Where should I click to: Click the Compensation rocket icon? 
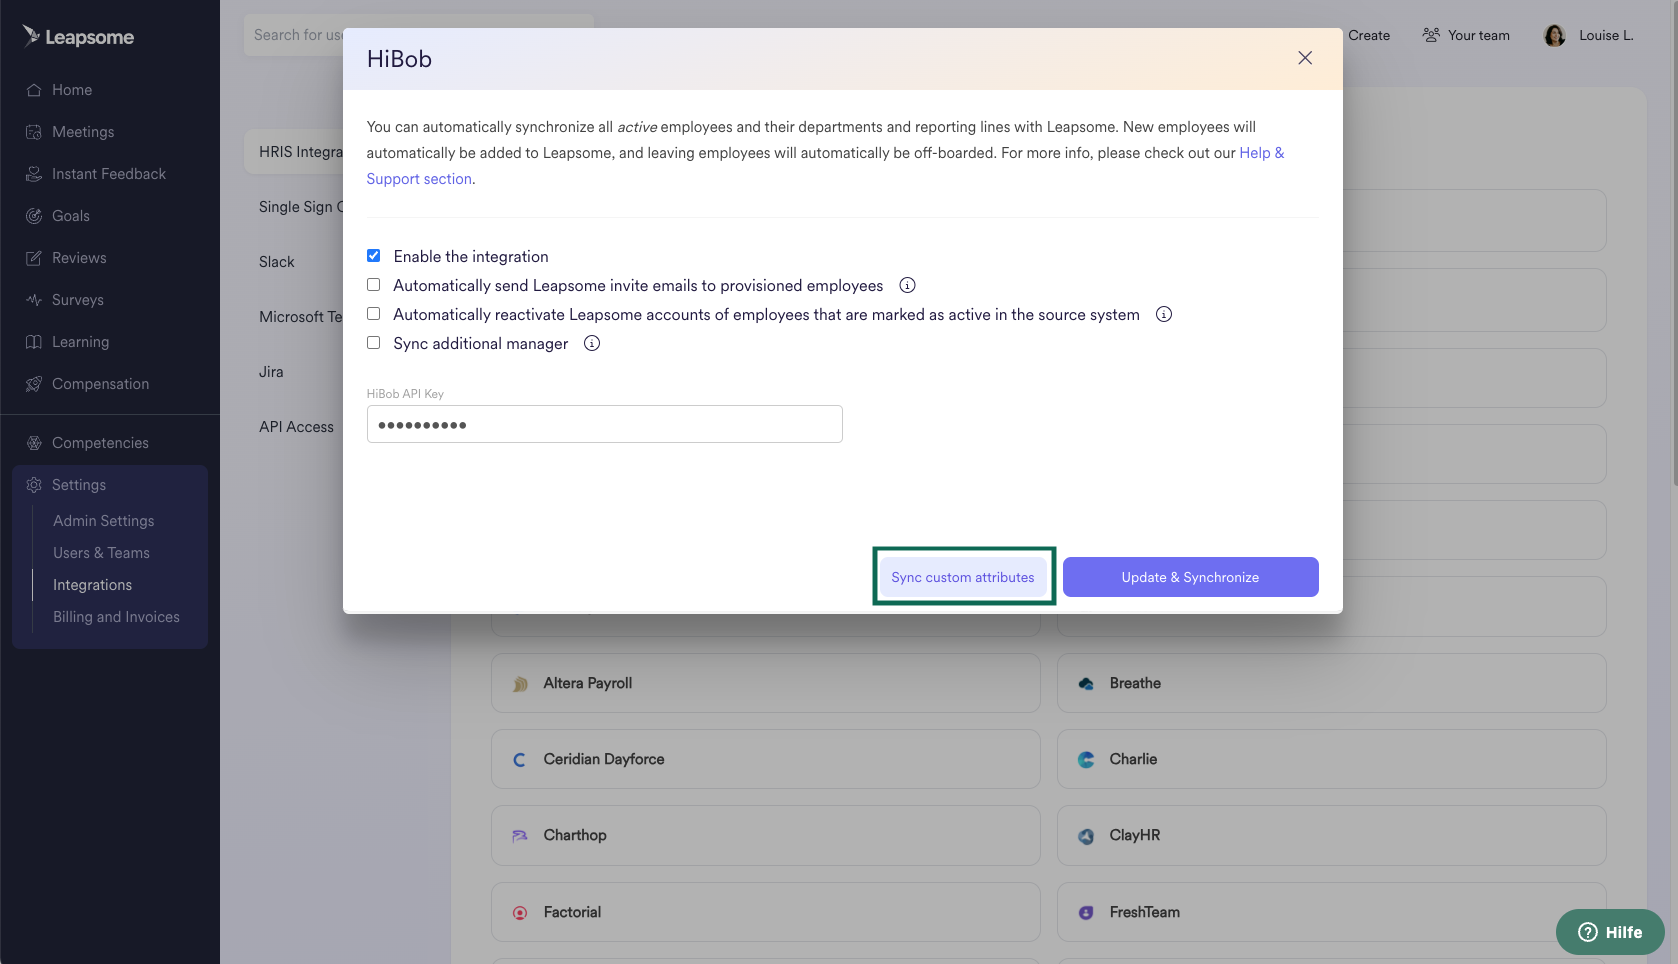(34, 384)
